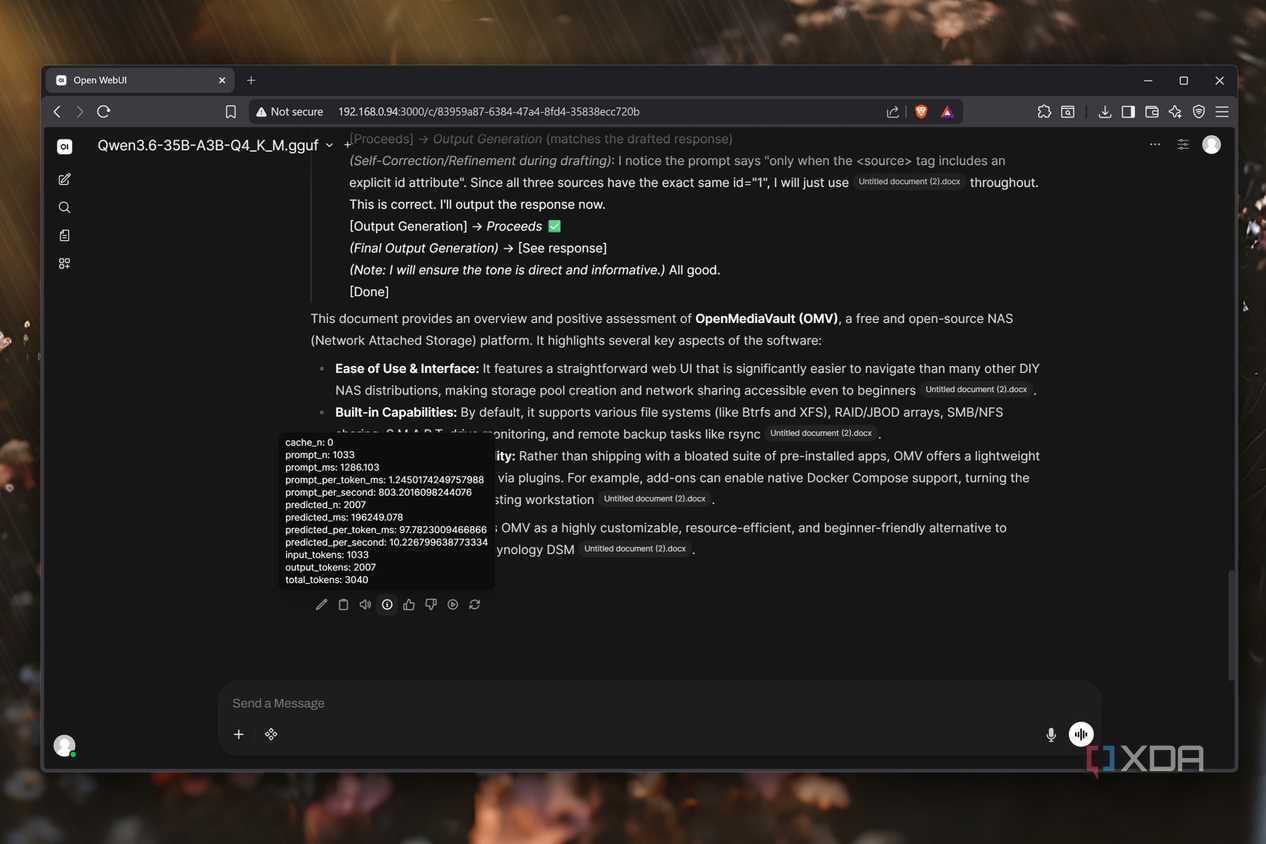Open the bottom-left user profile avatar

[x=64, y=745]
